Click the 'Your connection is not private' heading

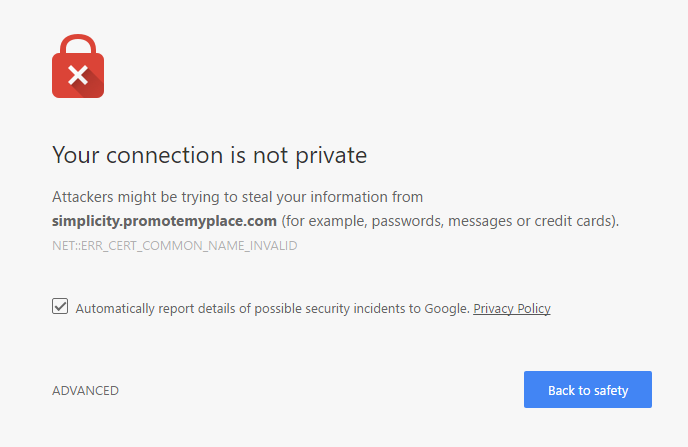click(209, 155)
